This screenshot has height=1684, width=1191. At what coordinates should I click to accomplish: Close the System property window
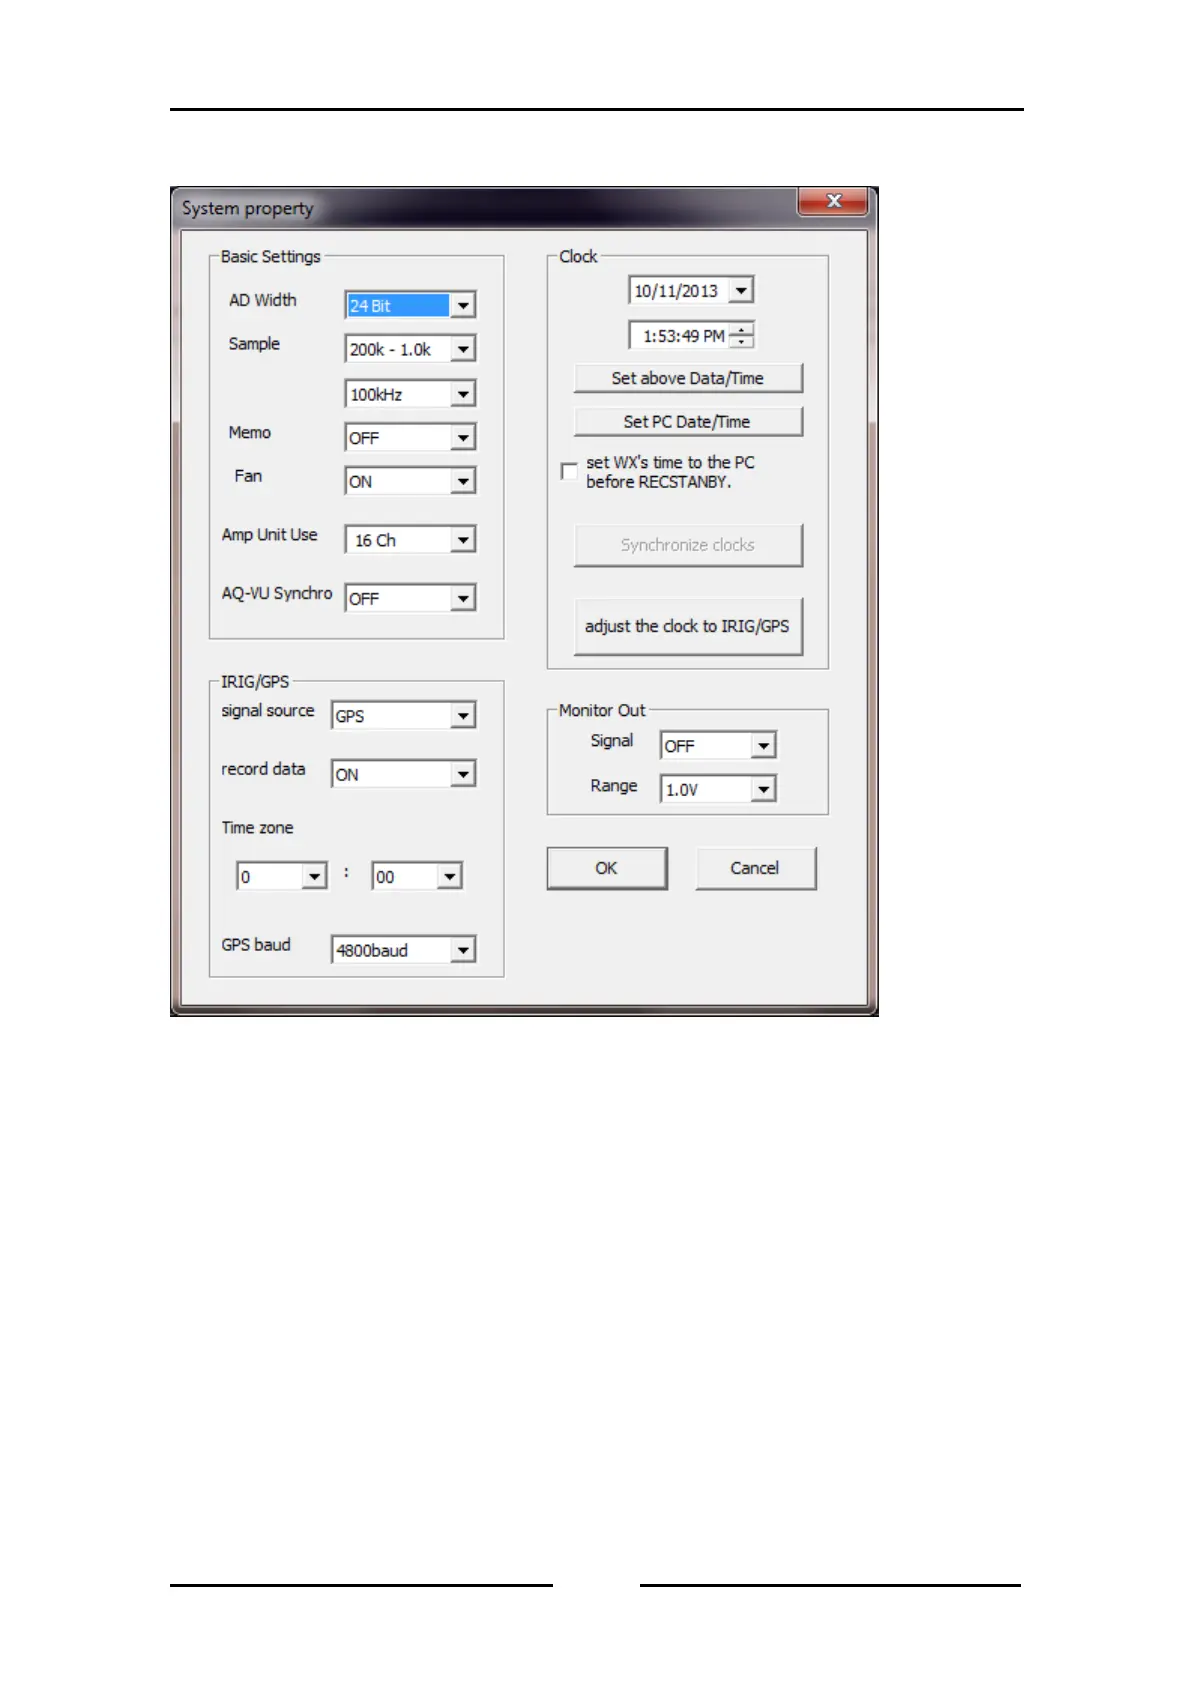(x=834, y=201)
